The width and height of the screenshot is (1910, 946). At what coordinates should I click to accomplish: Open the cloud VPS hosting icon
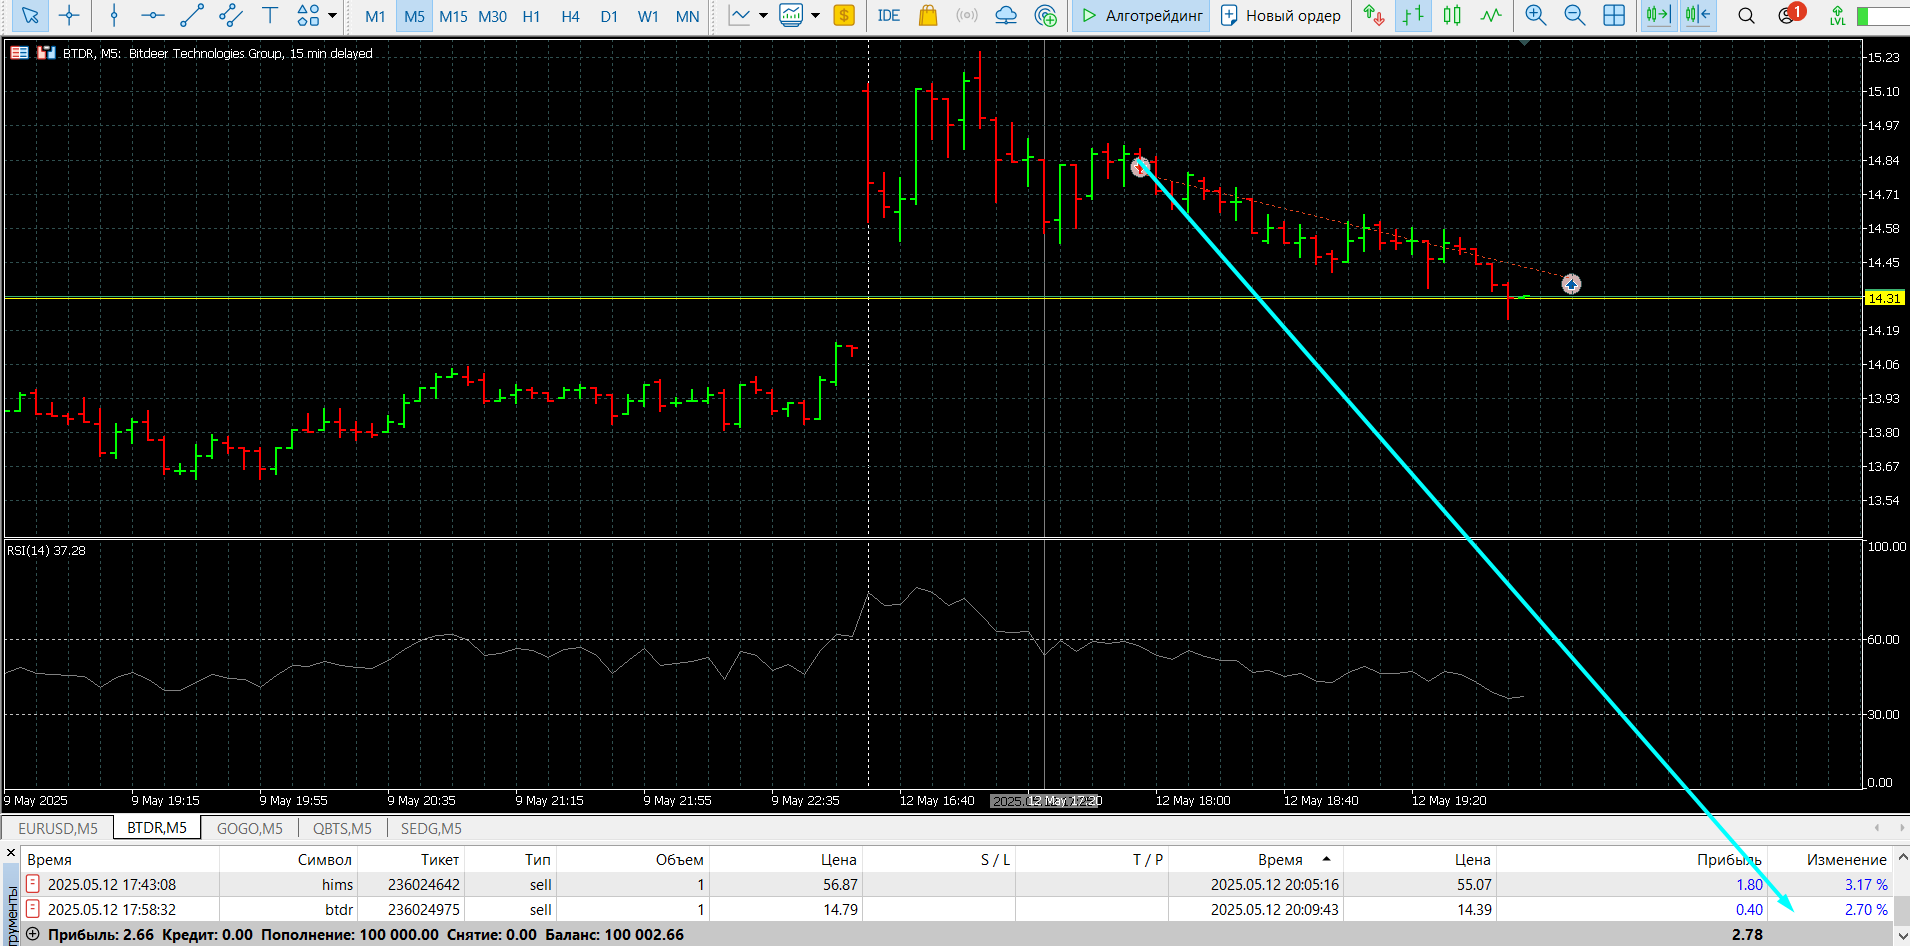tap(1006, 15)
